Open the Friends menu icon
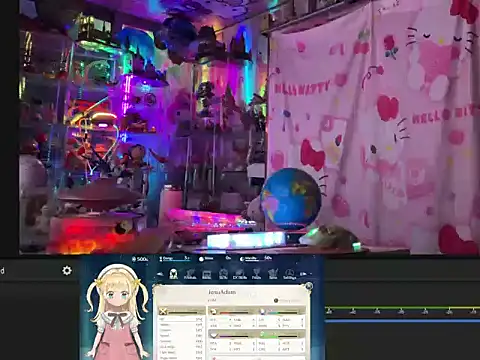Viewport: 480px width, 360px height. [x=190, y=274]
